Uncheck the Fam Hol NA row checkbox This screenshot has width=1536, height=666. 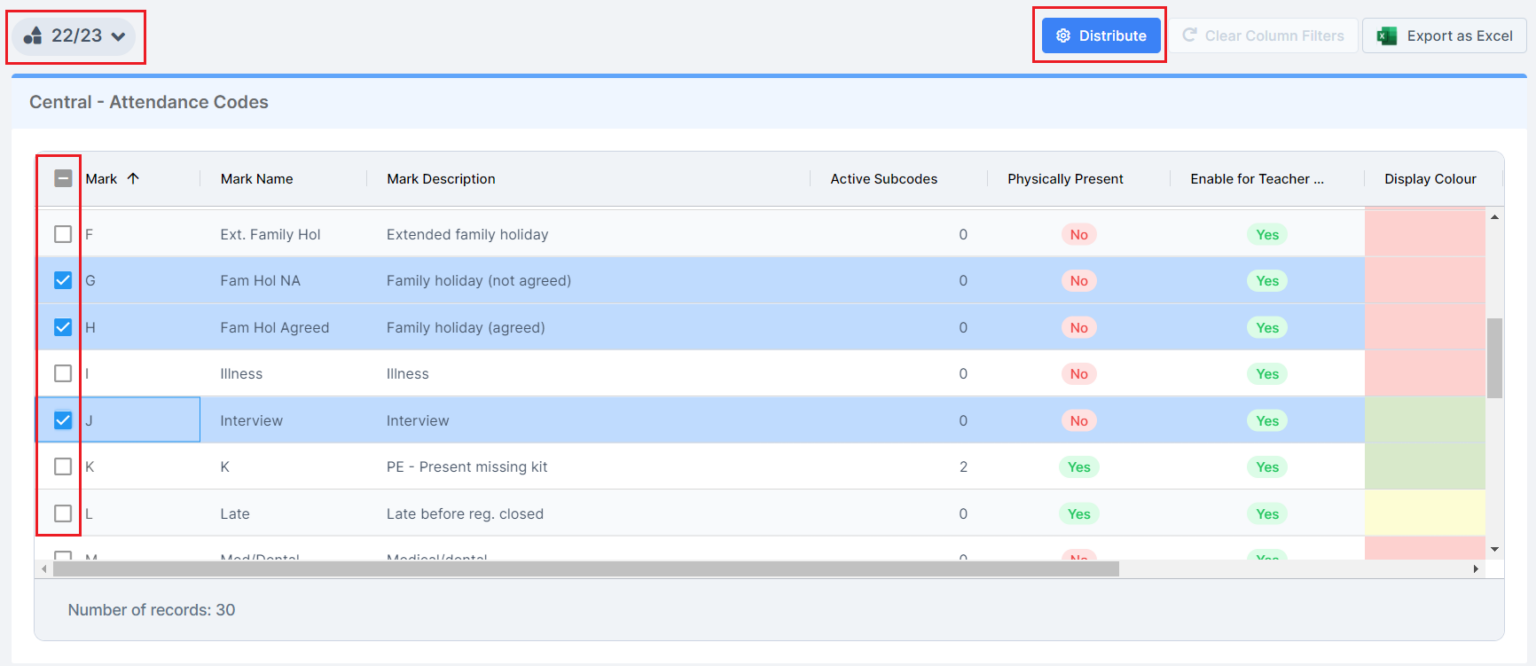click(62, 280)
